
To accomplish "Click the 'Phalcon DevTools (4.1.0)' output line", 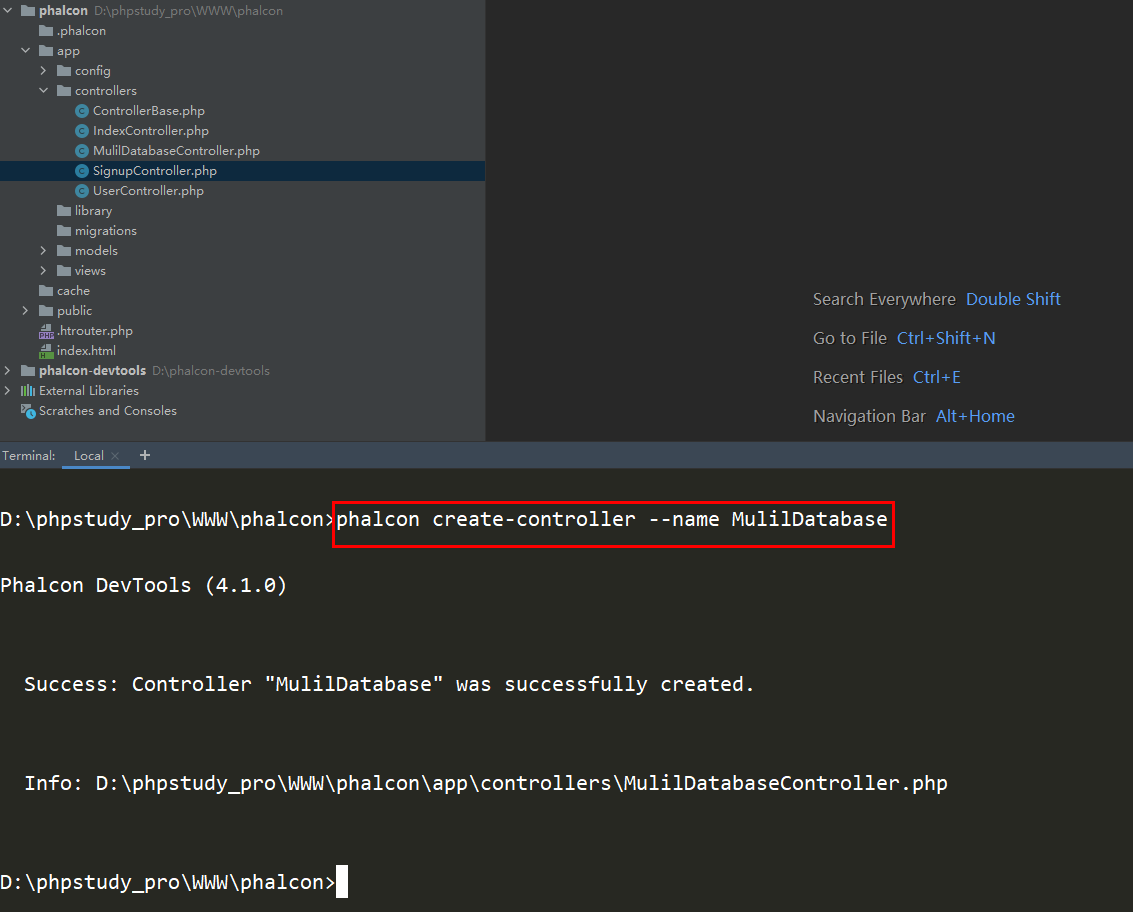I will click(x=144, y=585).
